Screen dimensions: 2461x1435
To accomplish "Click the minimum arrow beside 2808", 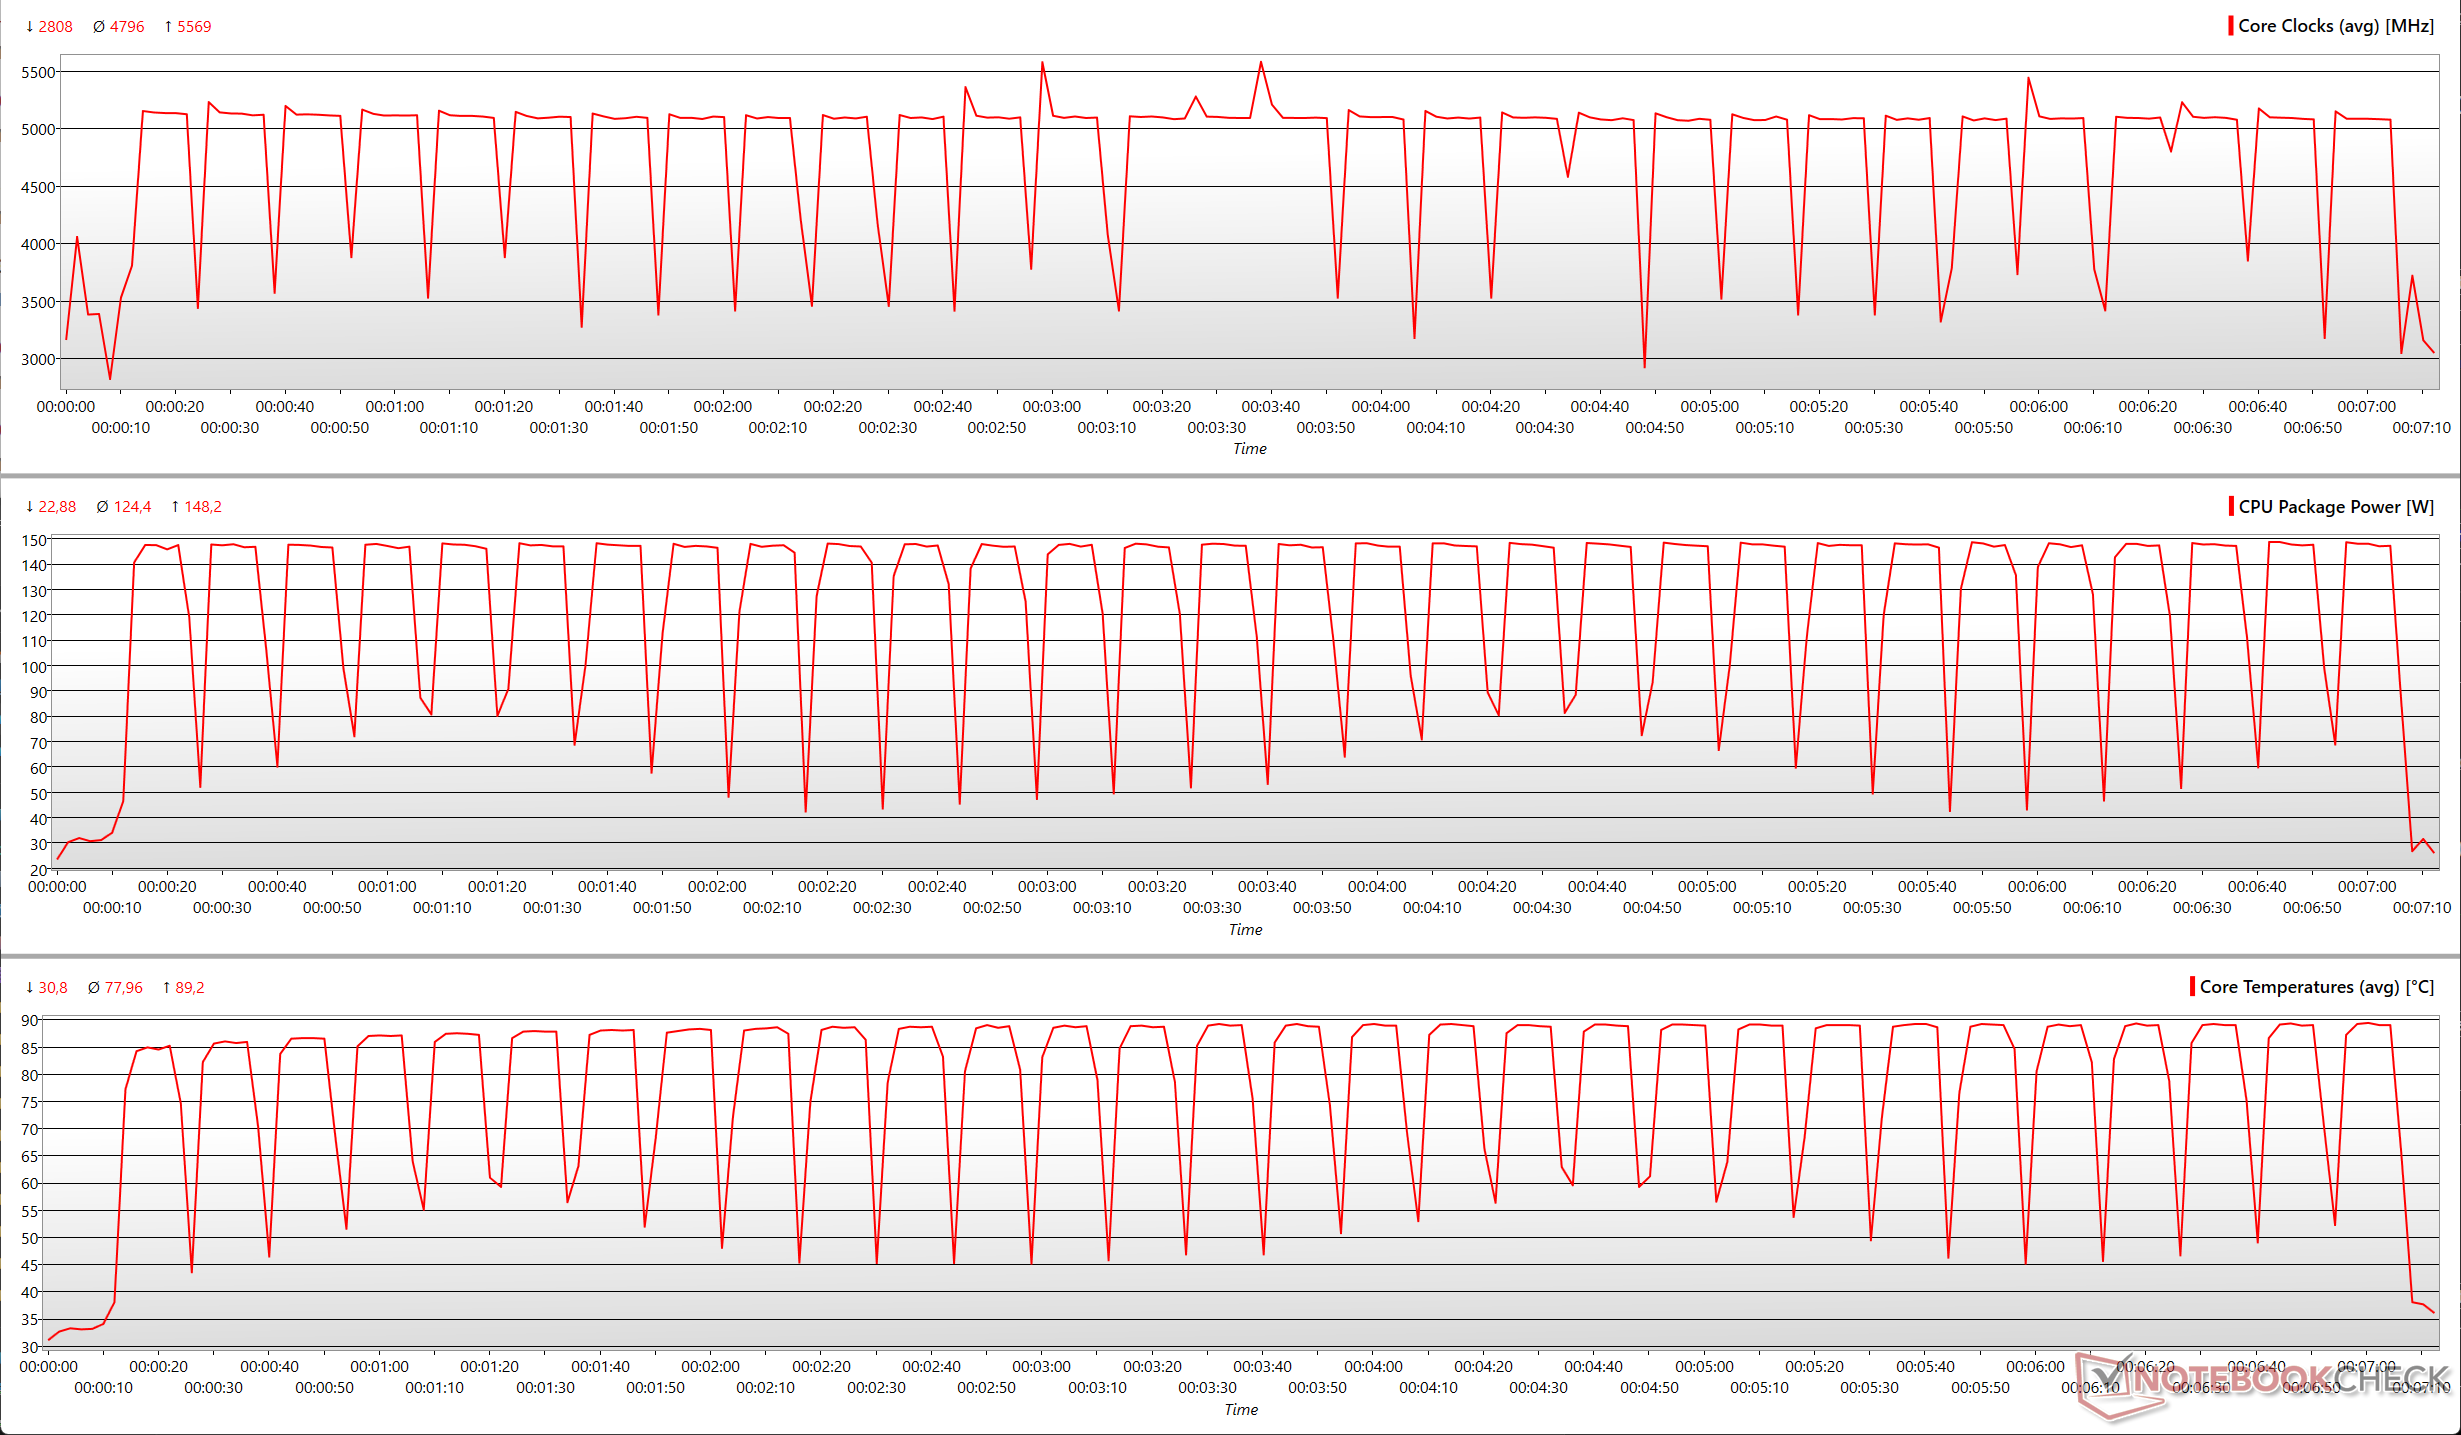I will tap(30, 27).
